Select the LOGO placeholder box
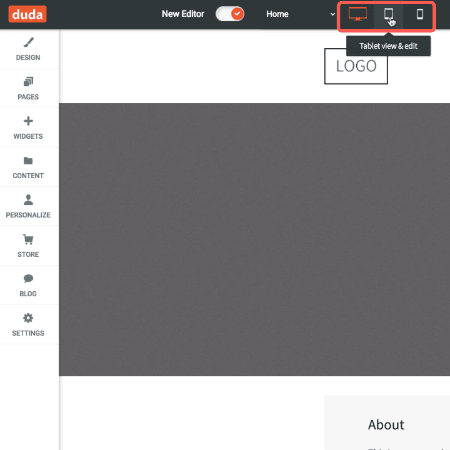 pyautogui.click(x=356, y=66)
